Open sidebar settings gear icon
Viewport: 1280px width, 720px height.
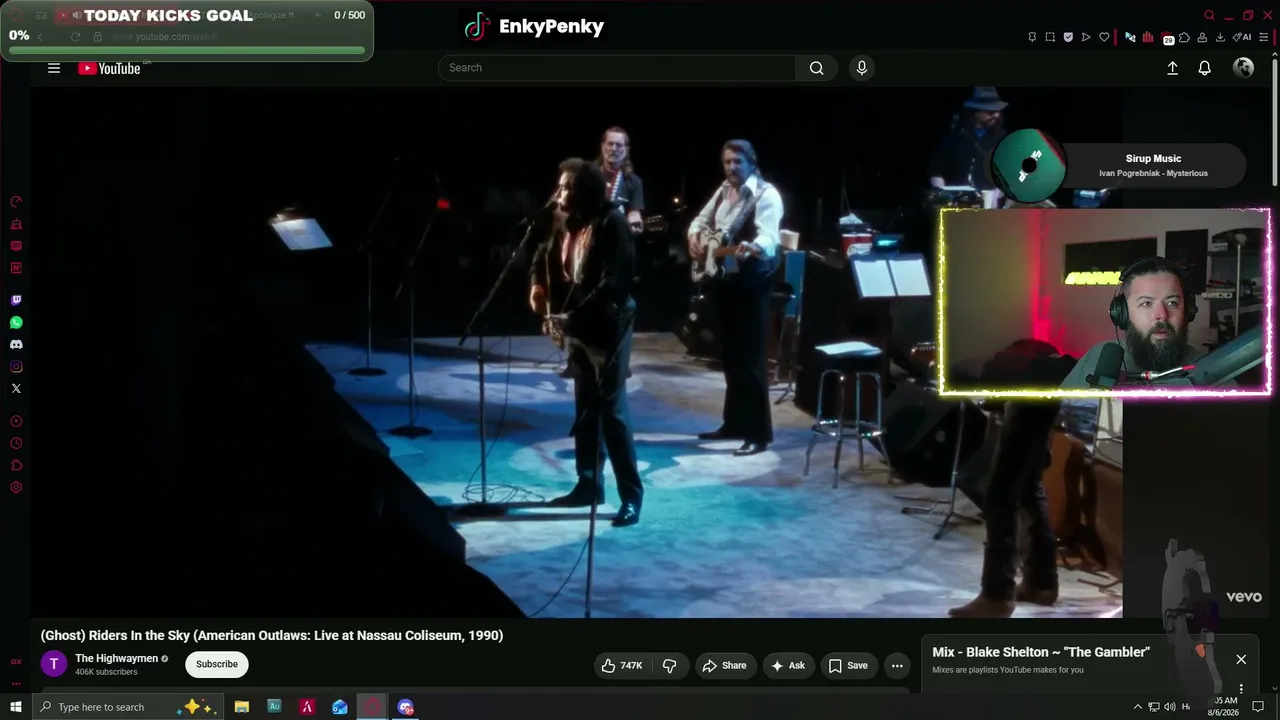coord(16,487)
